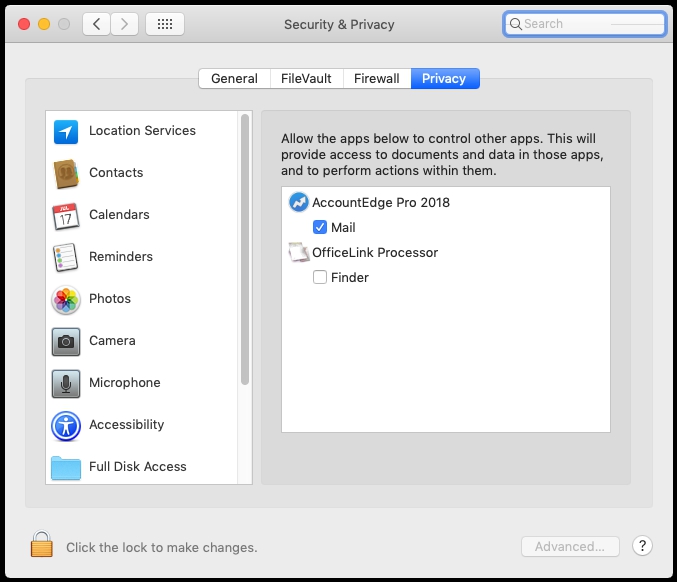The image size is (677, 582).
Task: Click the padlock to unlock changes
Action: tap(41, 545)
